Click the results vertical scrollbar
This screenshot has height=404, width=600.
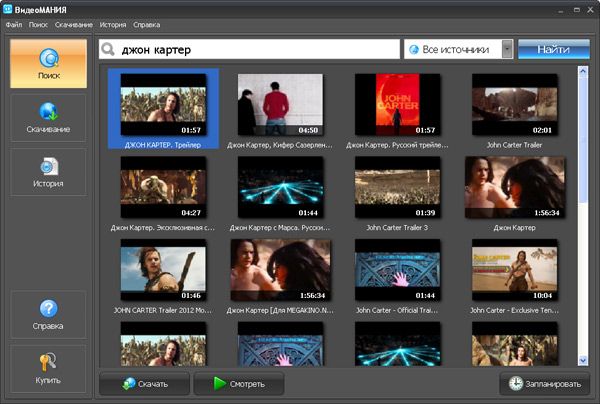pos(583,200)
